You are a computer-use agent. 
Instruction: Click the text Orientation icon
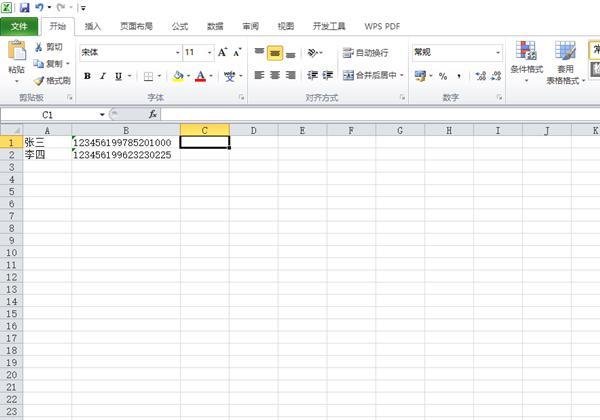313,52
